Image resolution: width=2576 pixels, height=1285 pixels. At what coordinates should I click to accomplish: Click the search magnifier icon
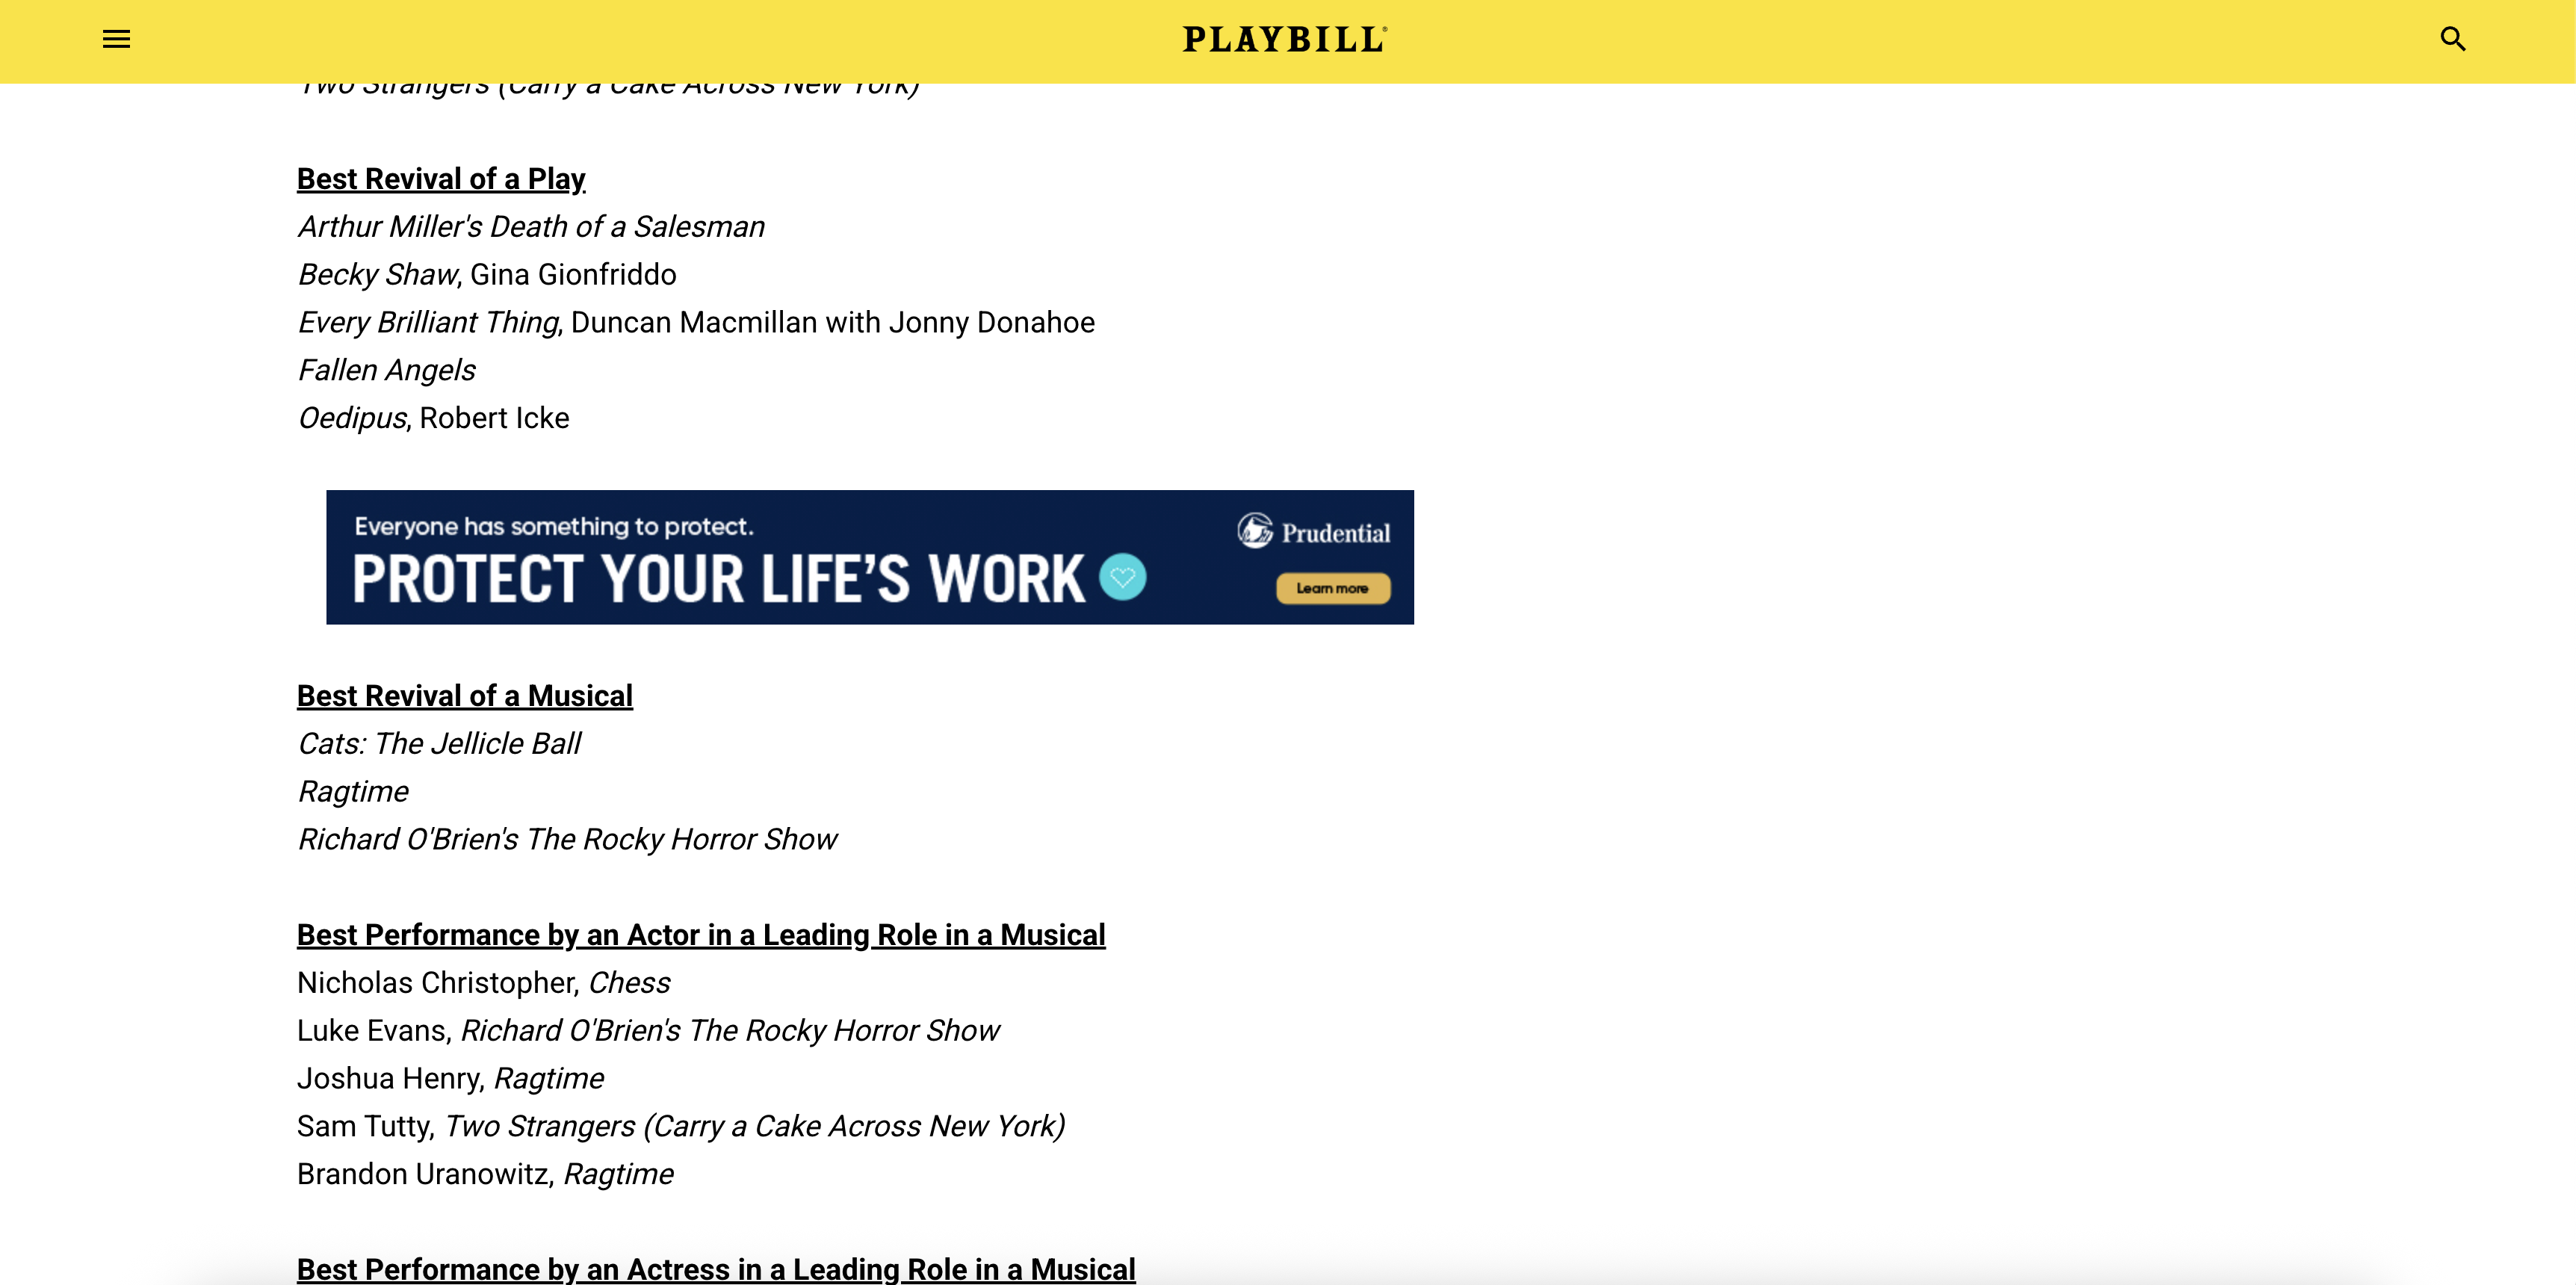(2452, 39)
